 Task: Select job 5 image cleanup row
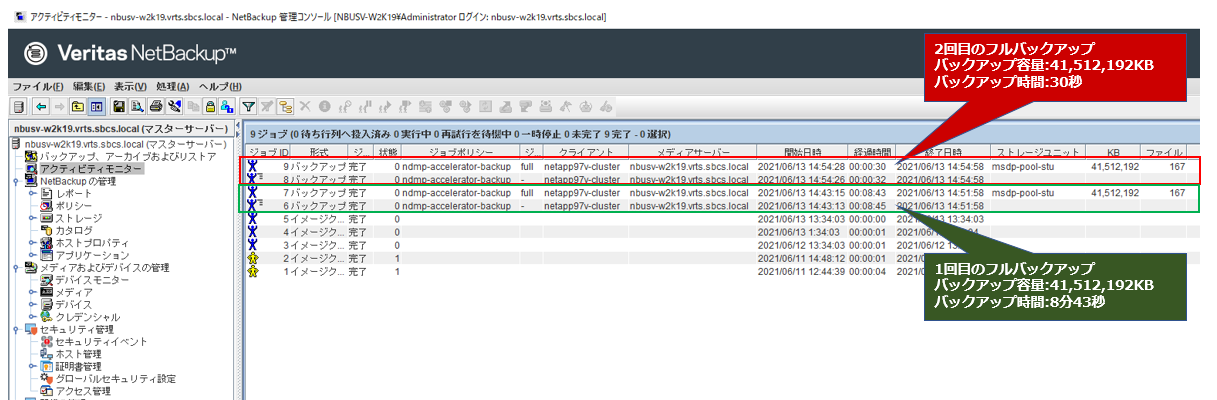718,218
